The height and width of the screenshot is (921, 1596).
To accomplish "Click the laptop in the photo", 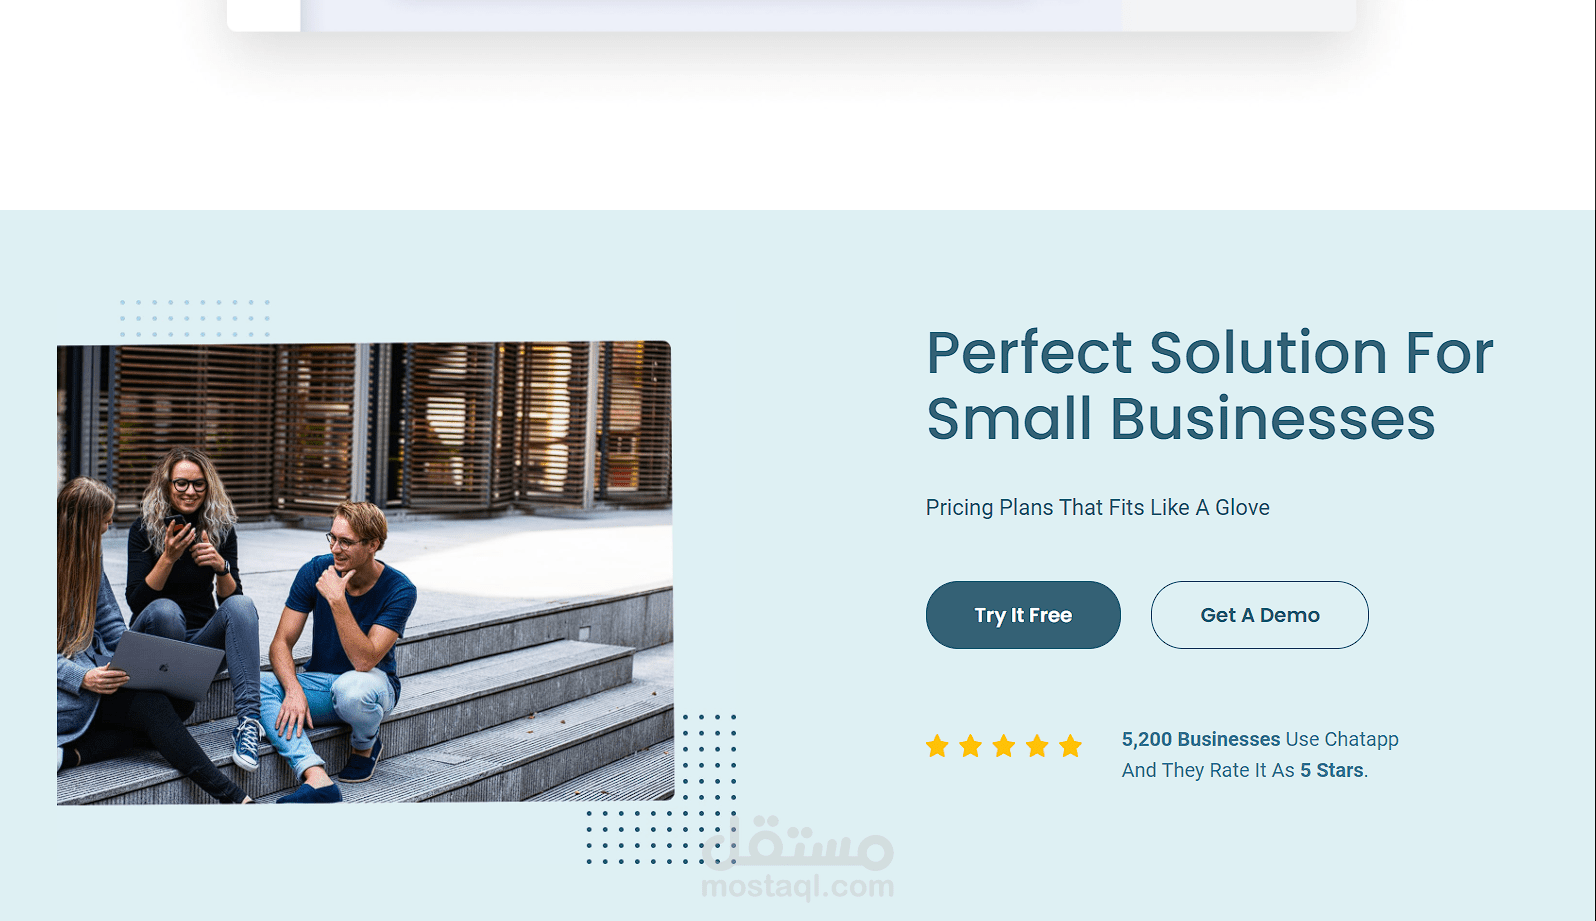I will coord(166,664).
